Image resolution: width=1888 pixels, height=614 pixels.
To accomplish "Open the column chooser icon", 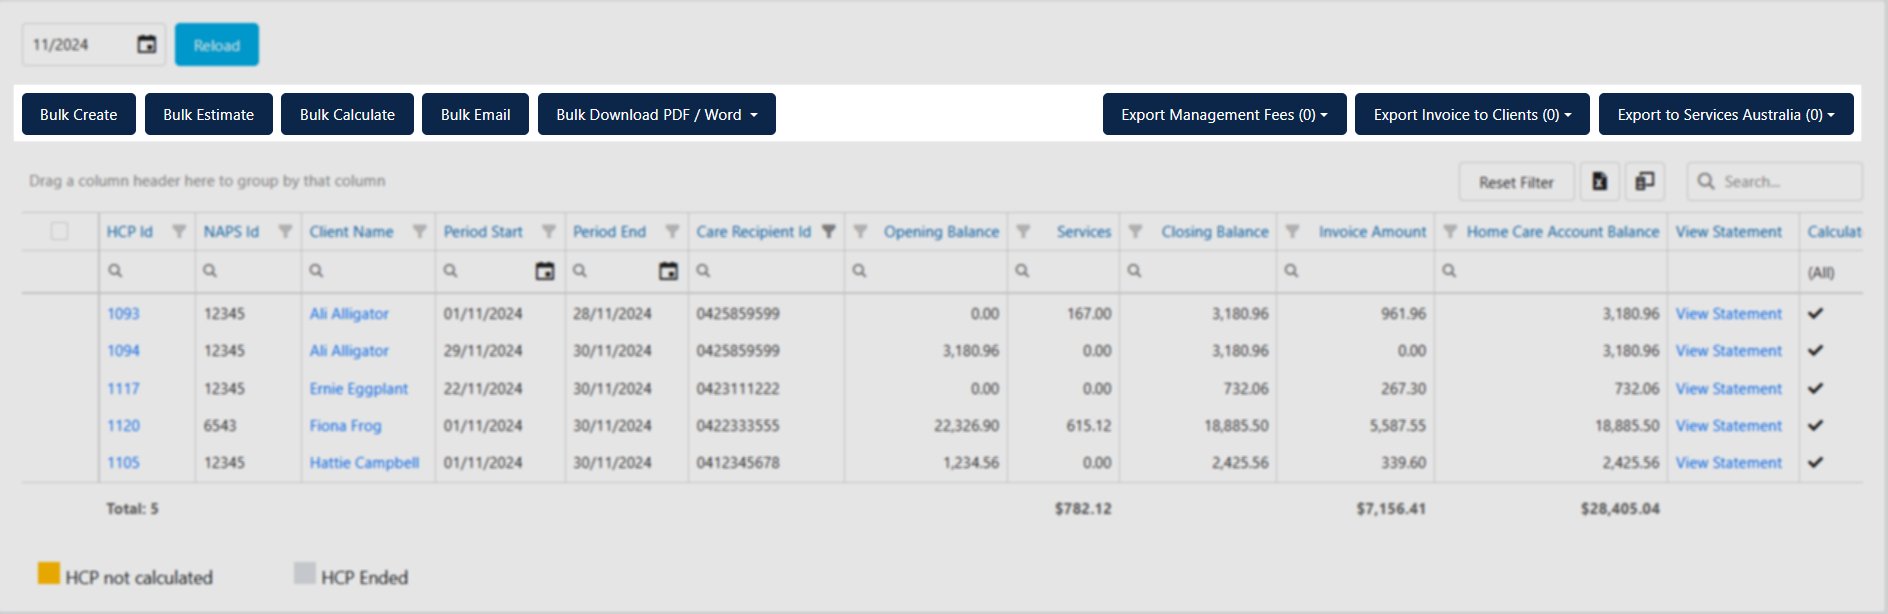I will click(1644, 181).
